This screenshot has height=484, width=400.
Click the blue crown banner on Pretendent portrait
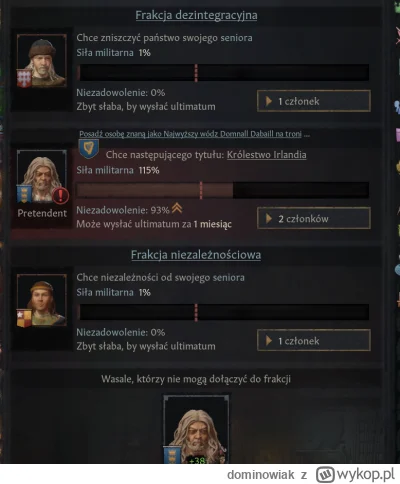(24, 194)
